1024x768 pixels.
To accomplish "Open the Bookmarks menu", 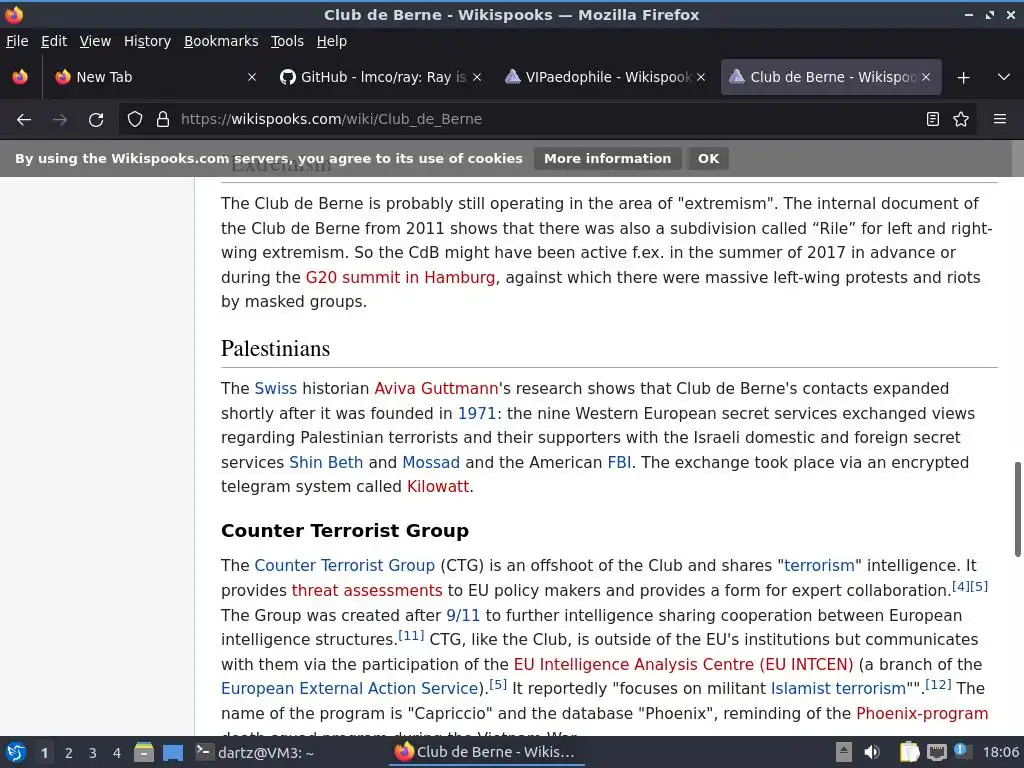I will coord(221,41).
